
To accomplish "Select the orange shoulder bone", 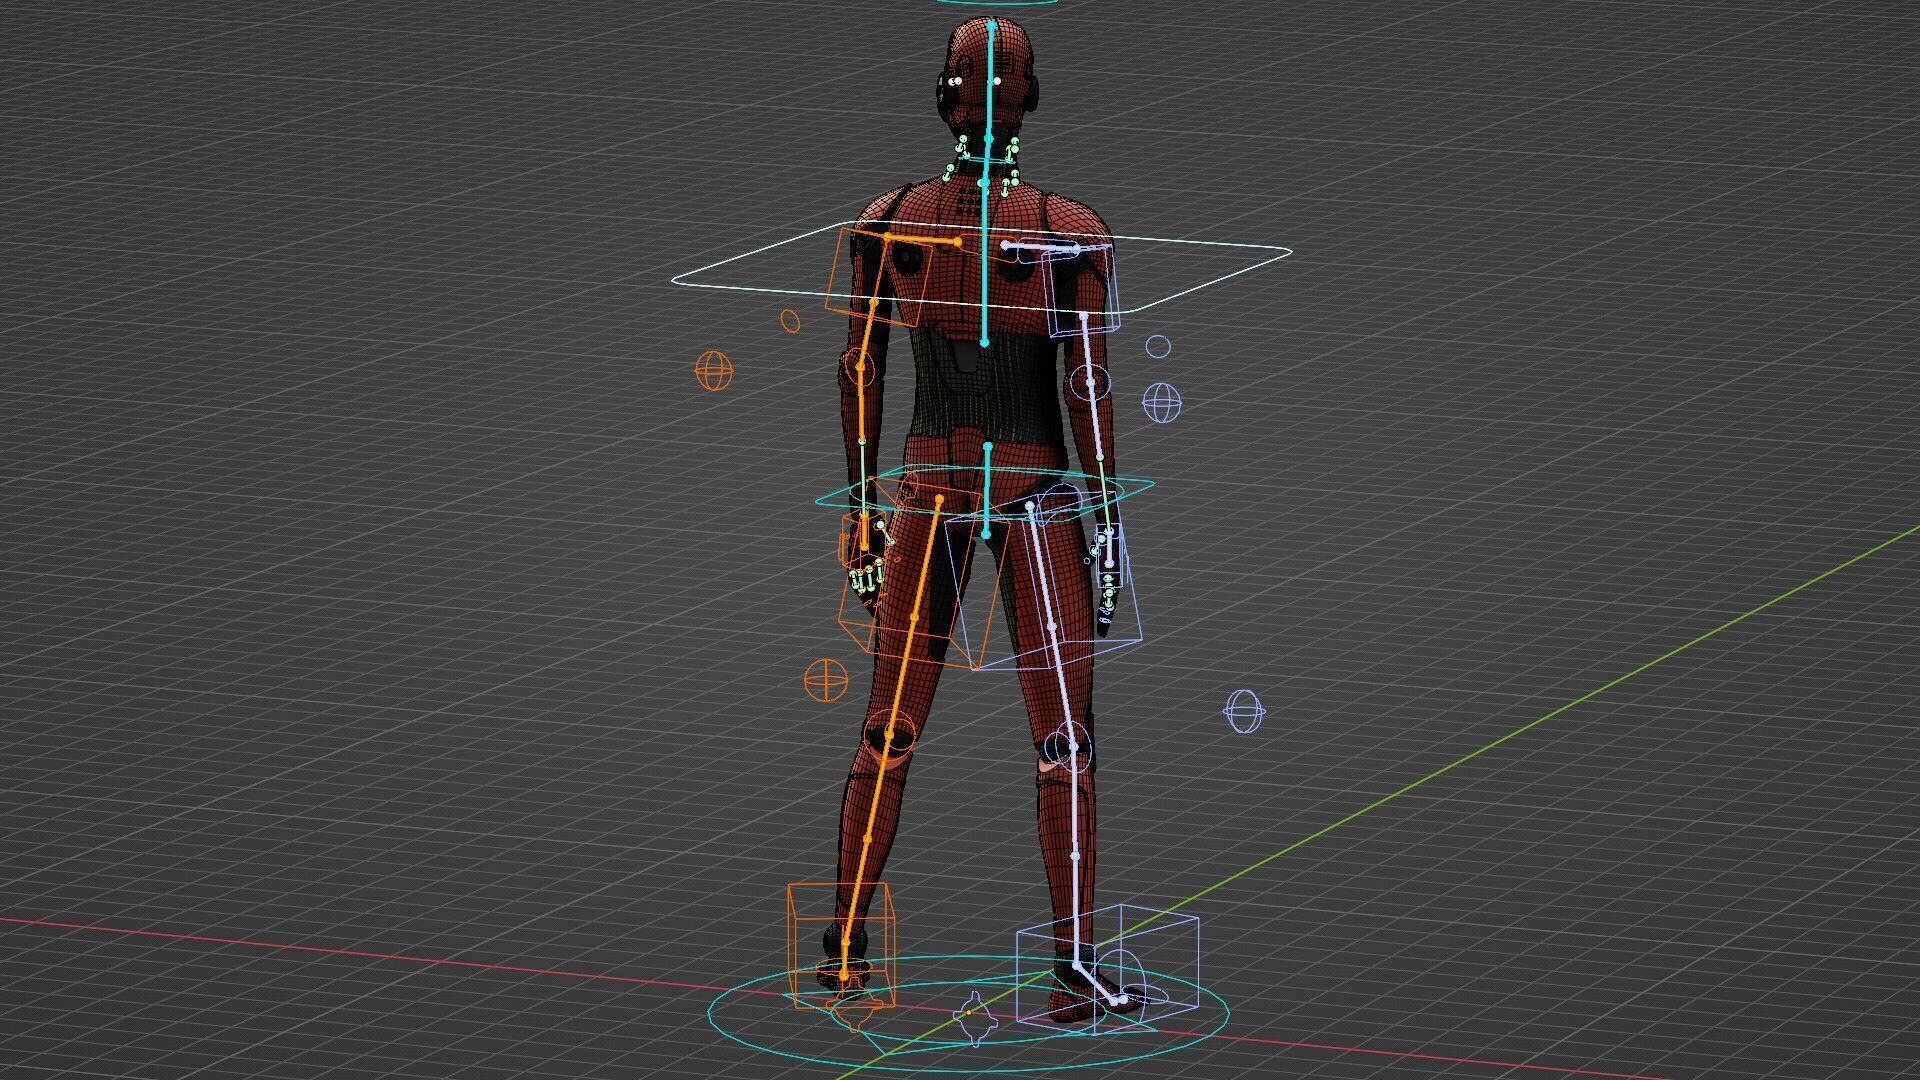I will pyautogui.click(x=922, y=238).
